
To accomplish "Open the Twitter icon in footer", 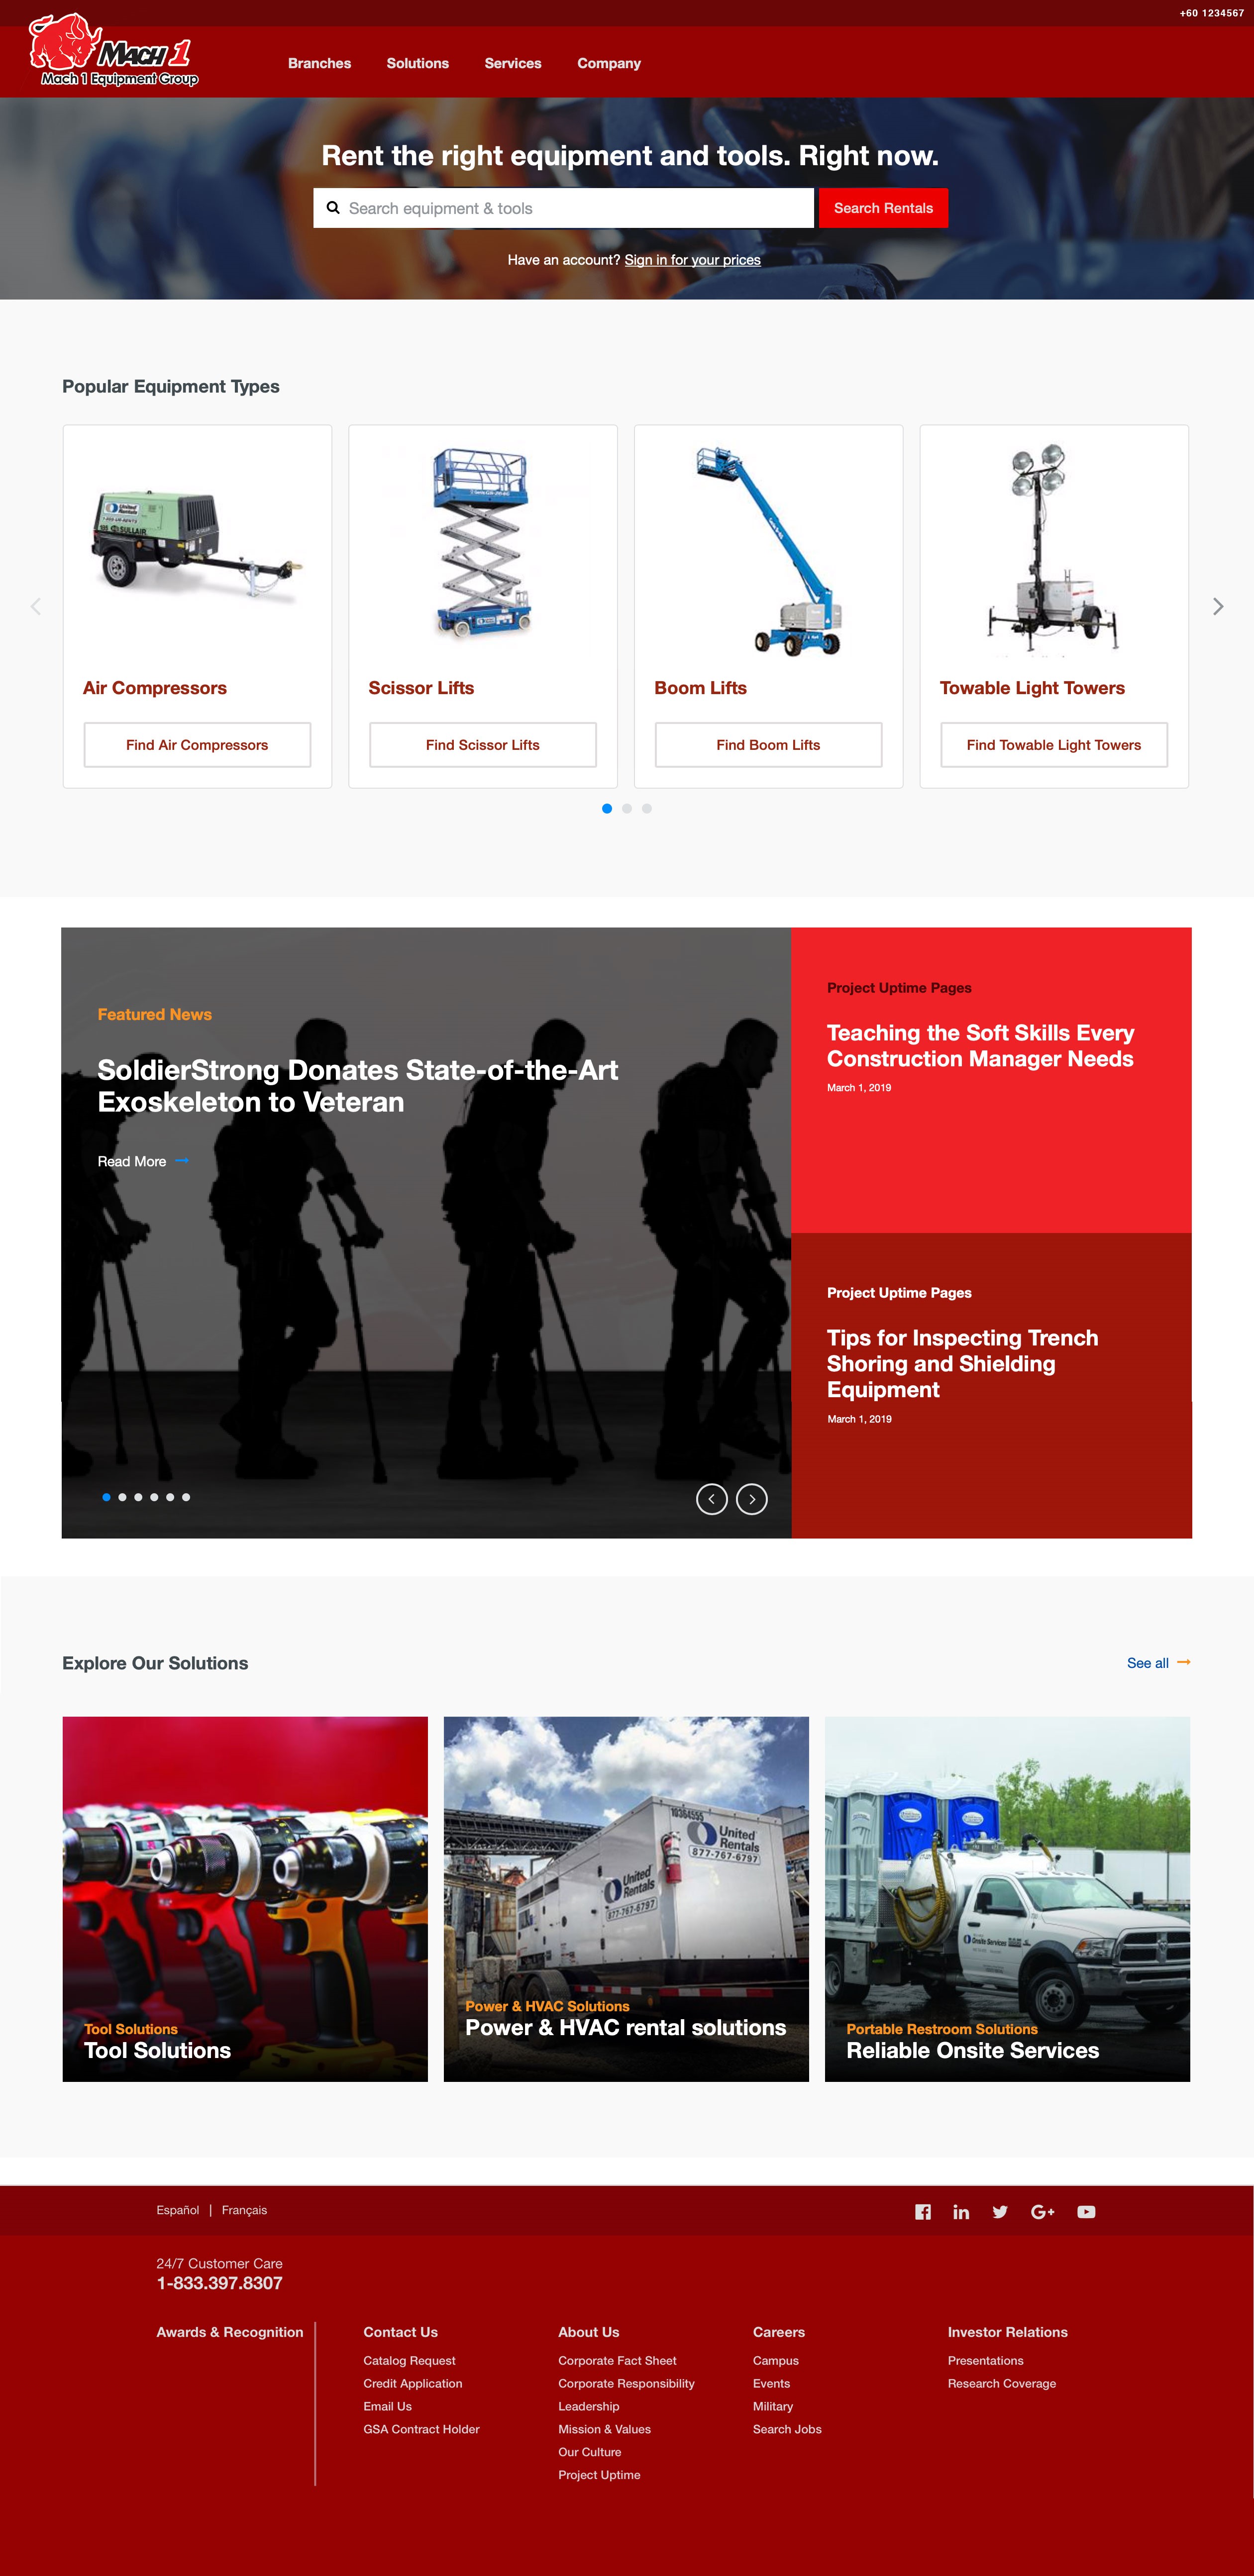I will coord(1000,2212).
